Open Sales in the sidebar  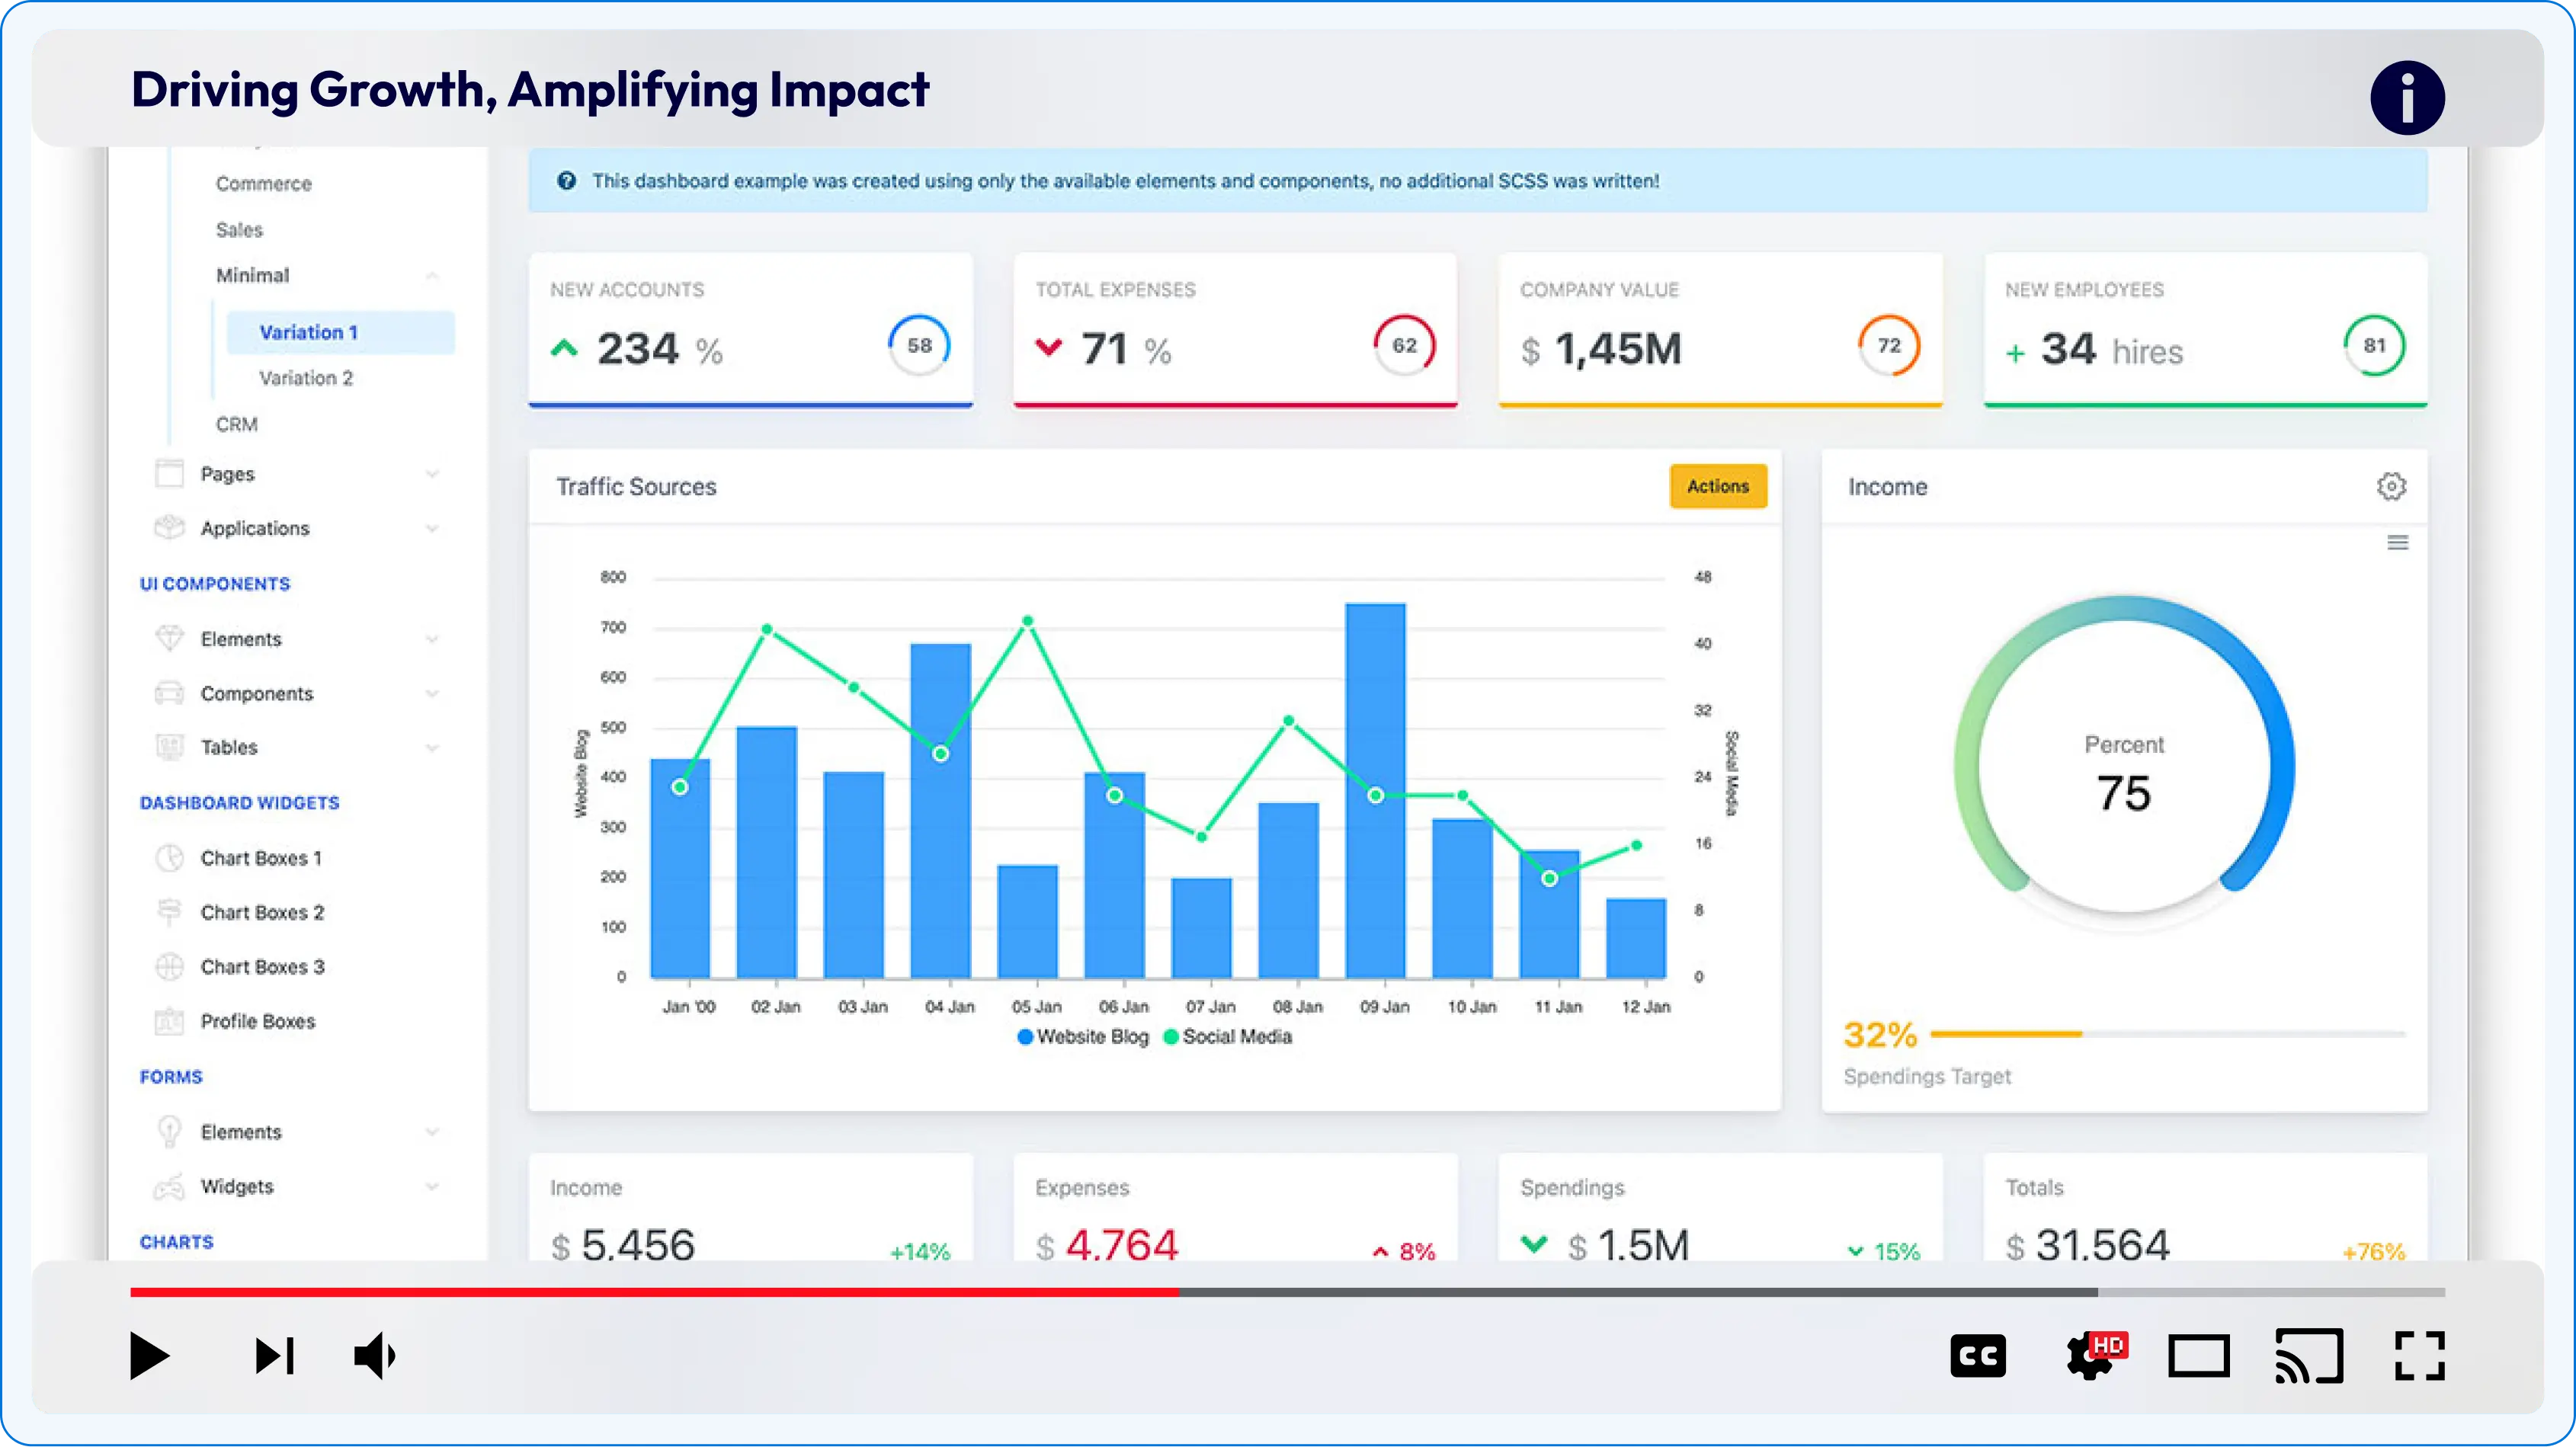coord(240,230)
